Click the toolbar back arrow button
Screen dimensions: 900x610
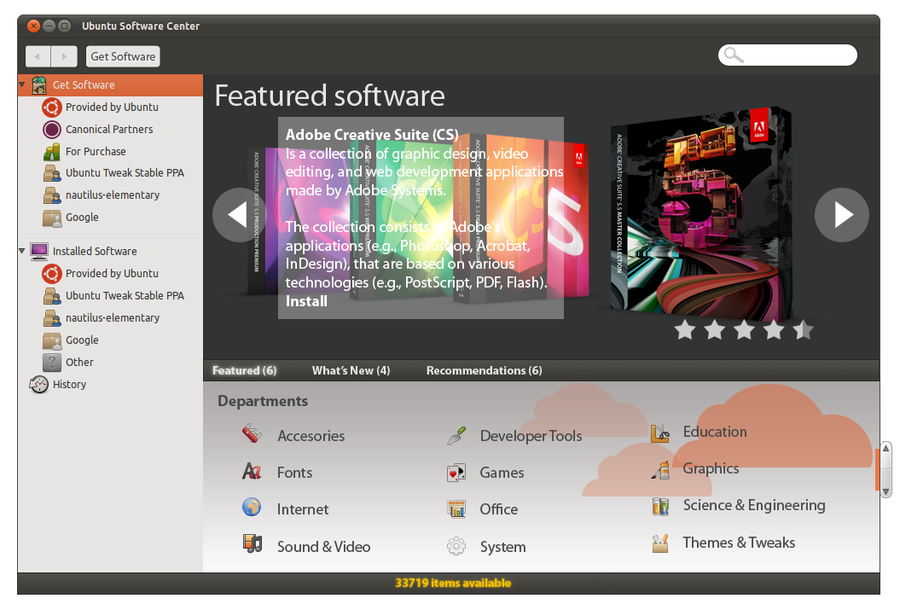coord(38,56)
